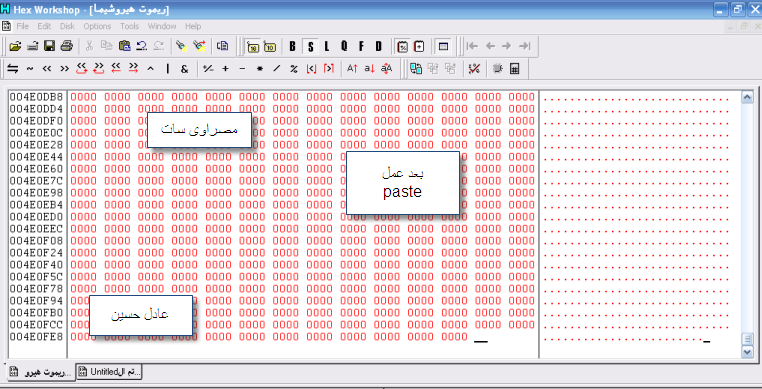The image size is (762, 389).
Task: Click the Block Shift Left icon
Action: 116,69
